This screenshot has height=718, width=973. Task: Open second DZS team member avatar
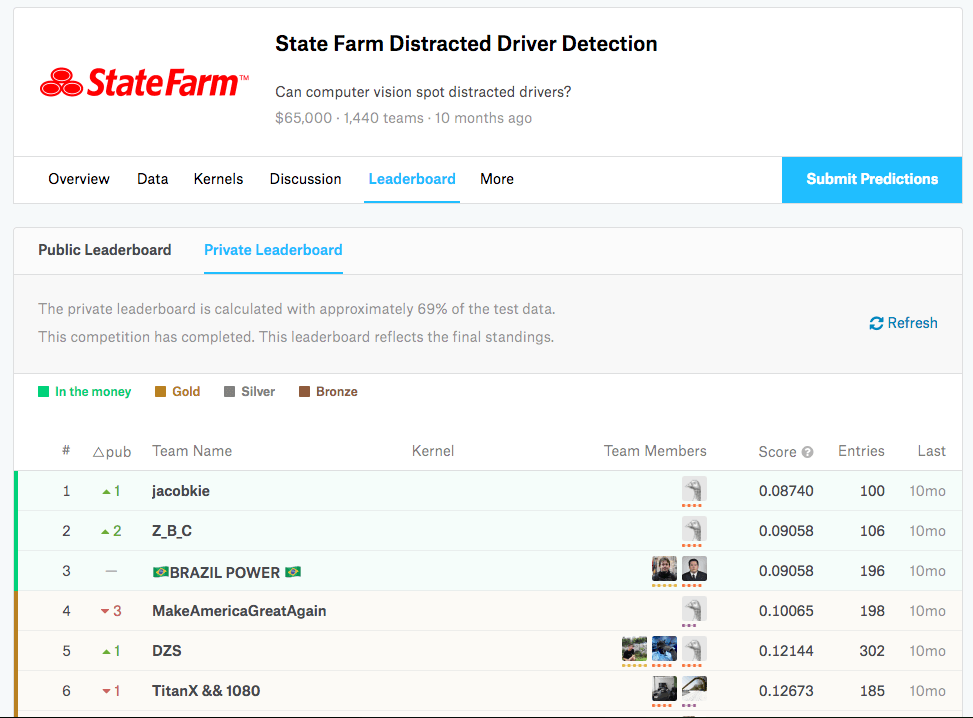tap(664, 648)
